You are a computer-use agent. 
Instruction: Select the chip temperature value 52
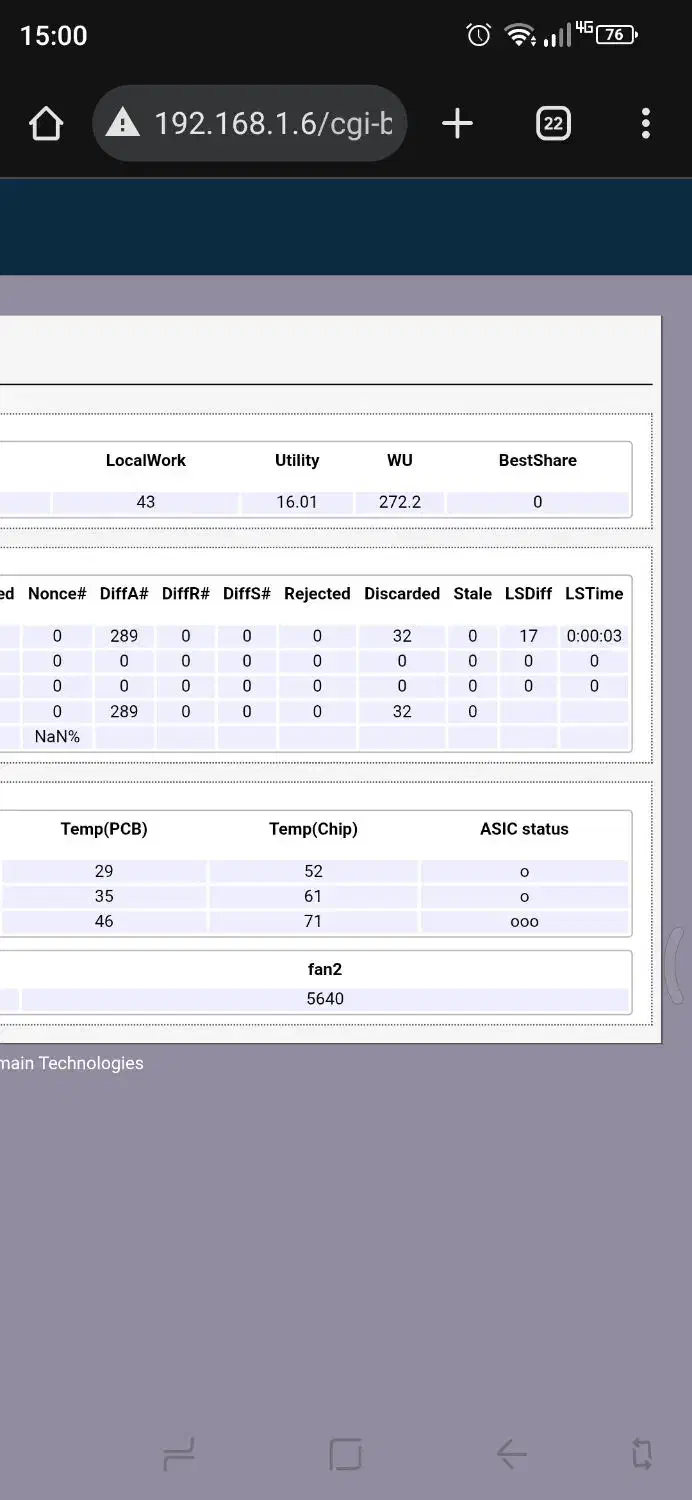(x=313, y=872)
